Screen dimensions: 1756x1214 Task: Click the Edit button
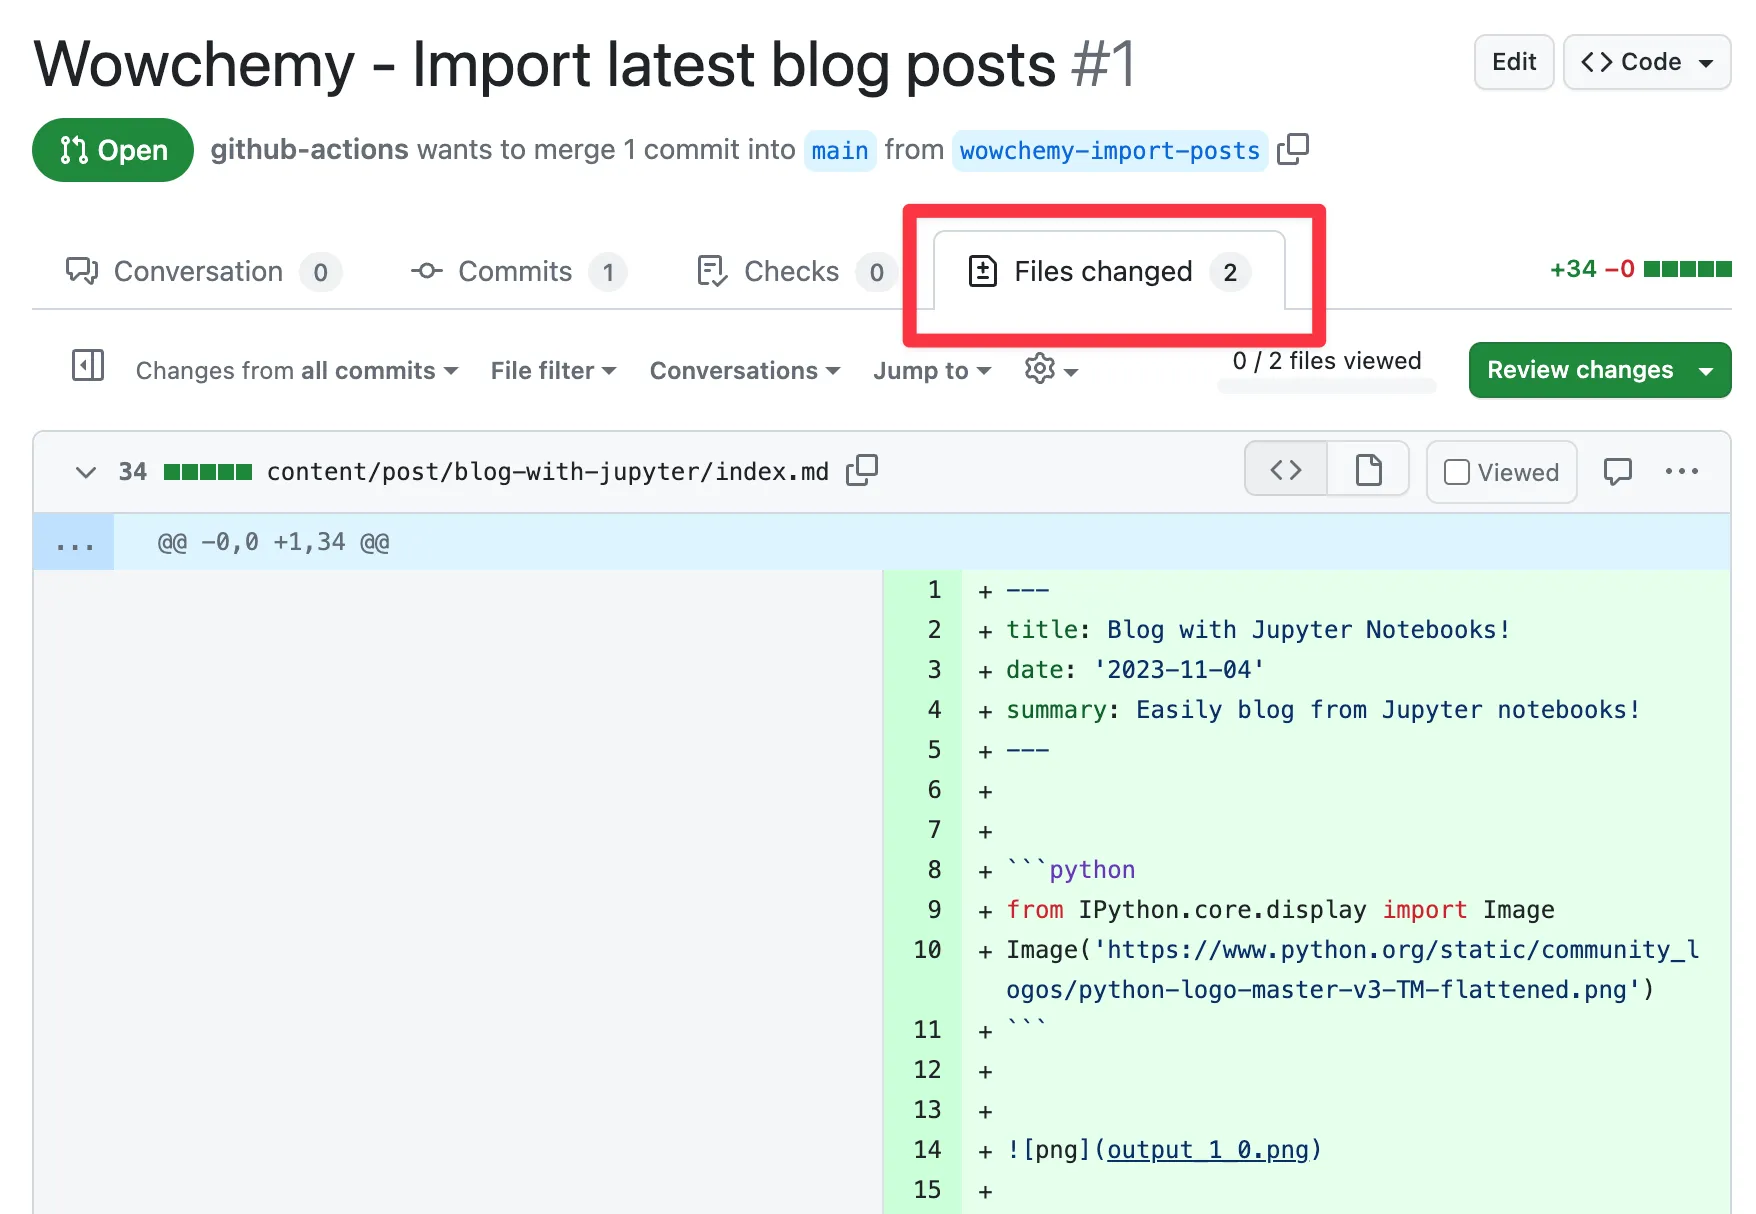[1513, 61]
